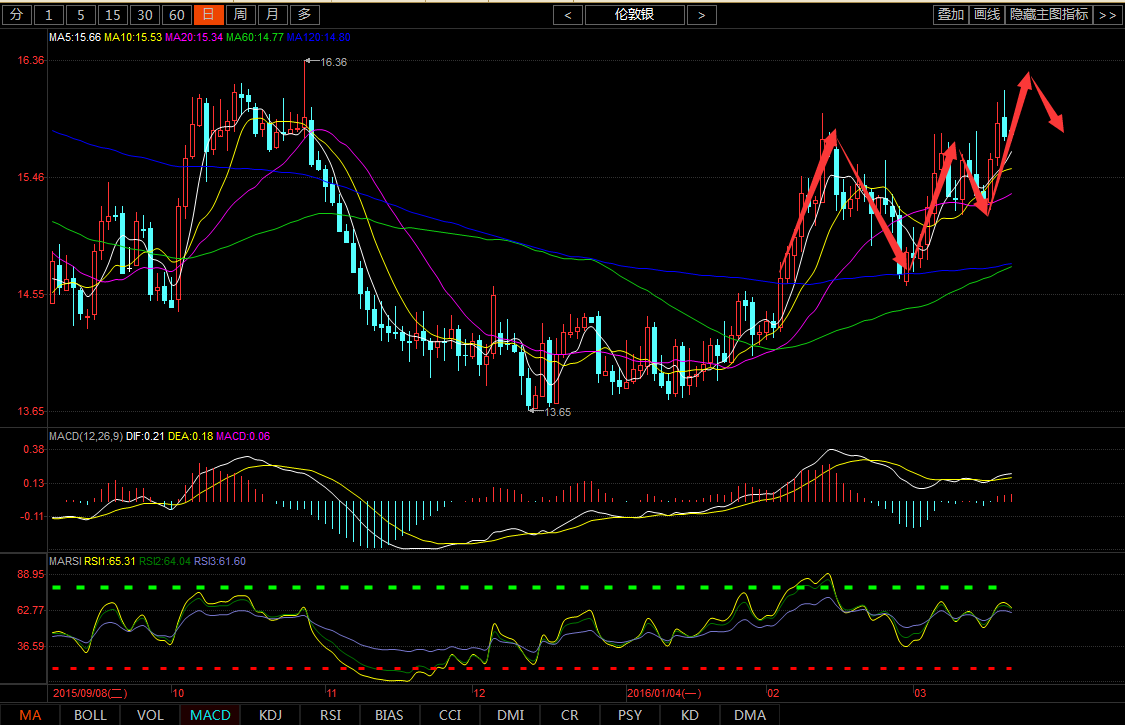
Task: Select the DMA indicator tab
Action: [750, 715]
